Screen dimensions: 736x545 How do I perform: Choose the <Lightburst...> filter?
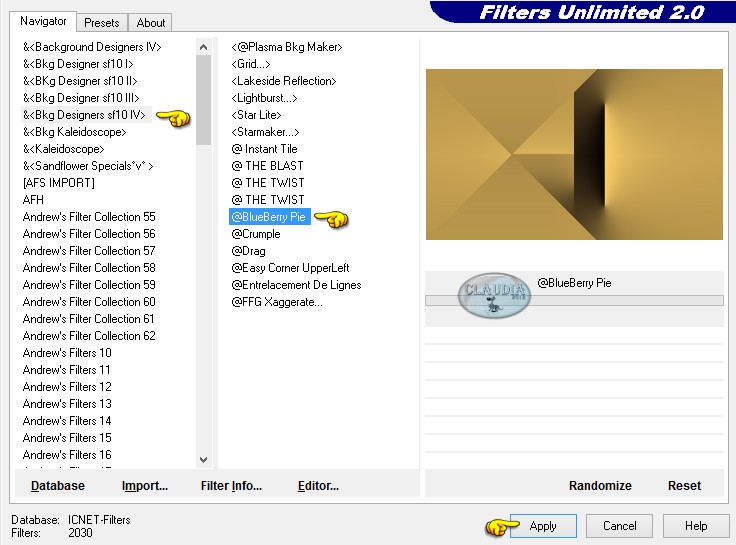tap(264, 98)
